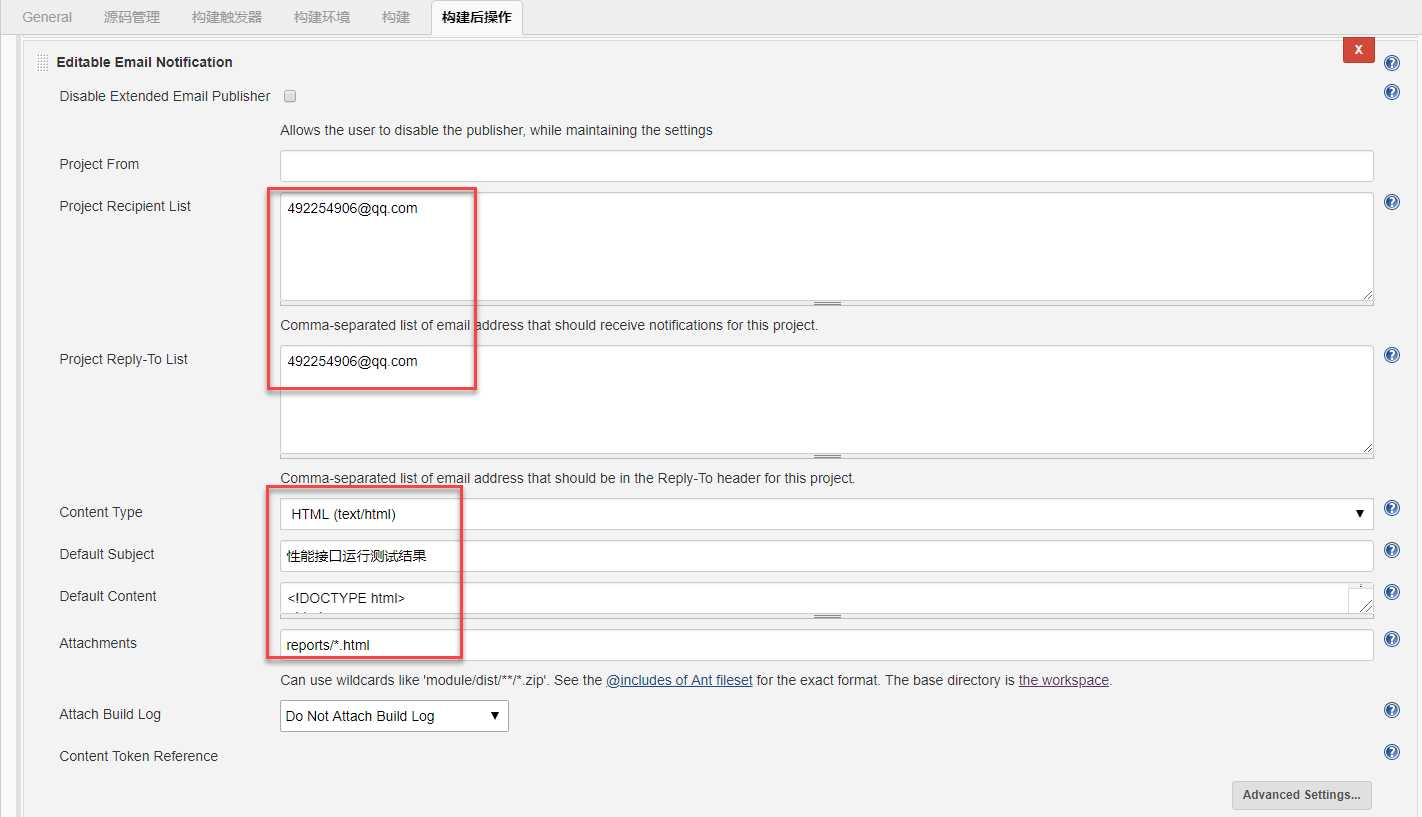1422x817 pixels.
Task: Delete Editable Email Notification with red X
Action: pos(1358,49)
